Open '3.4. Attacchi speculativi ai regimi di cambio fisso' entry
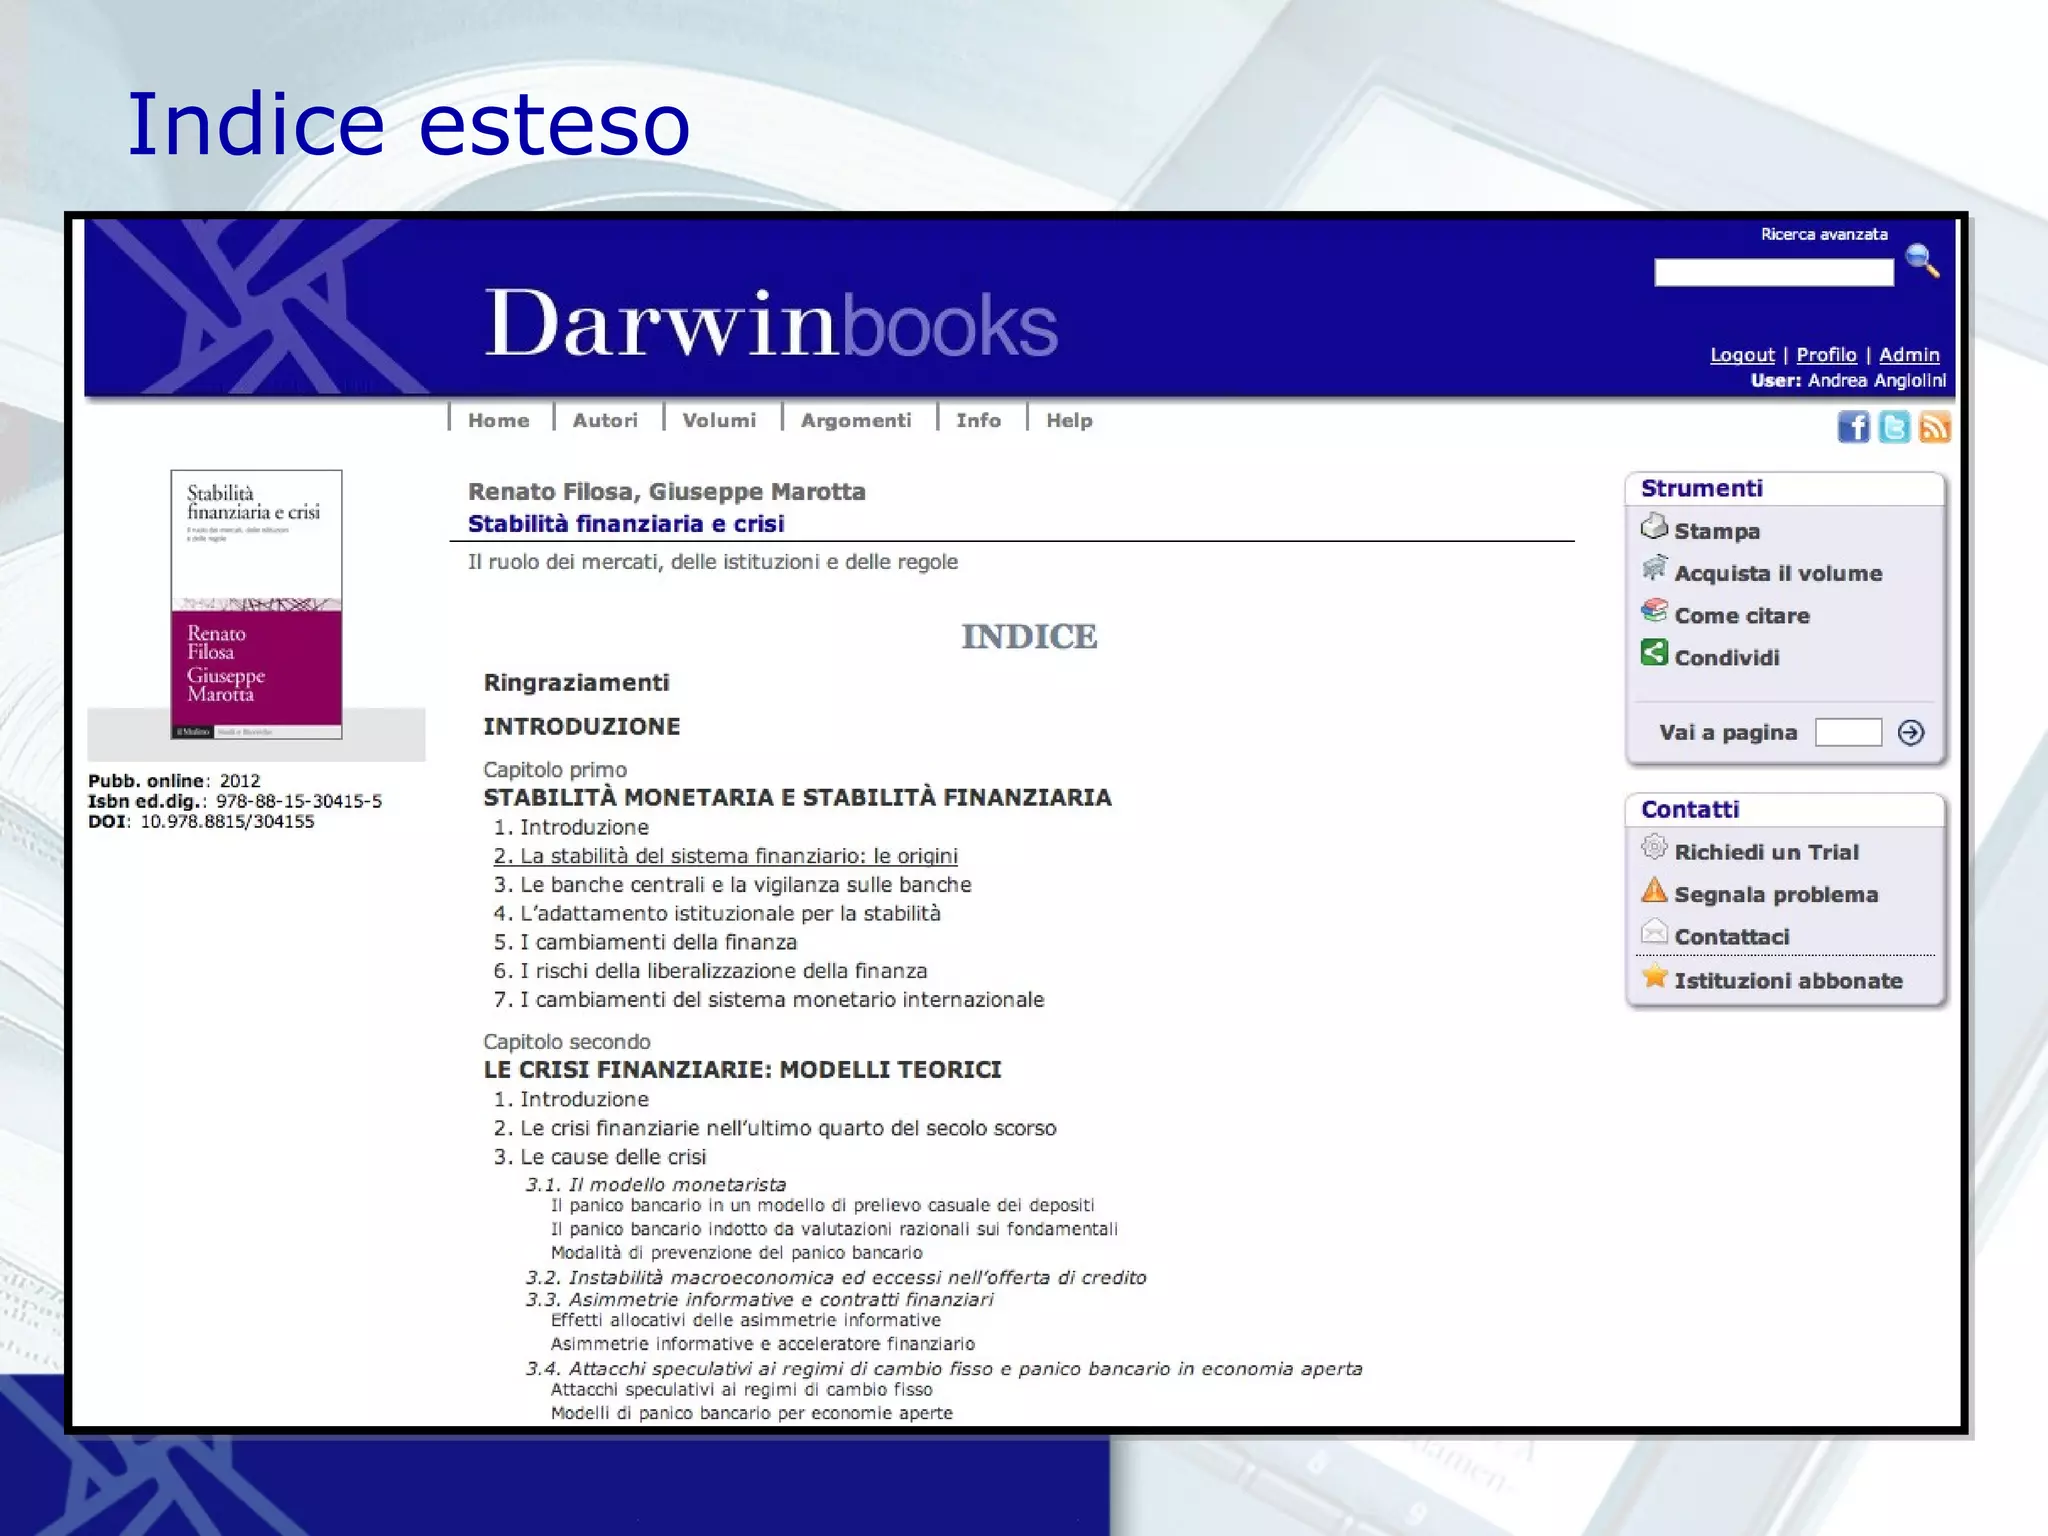This screenshot has width=2048, height=1536. point(944,1369)
